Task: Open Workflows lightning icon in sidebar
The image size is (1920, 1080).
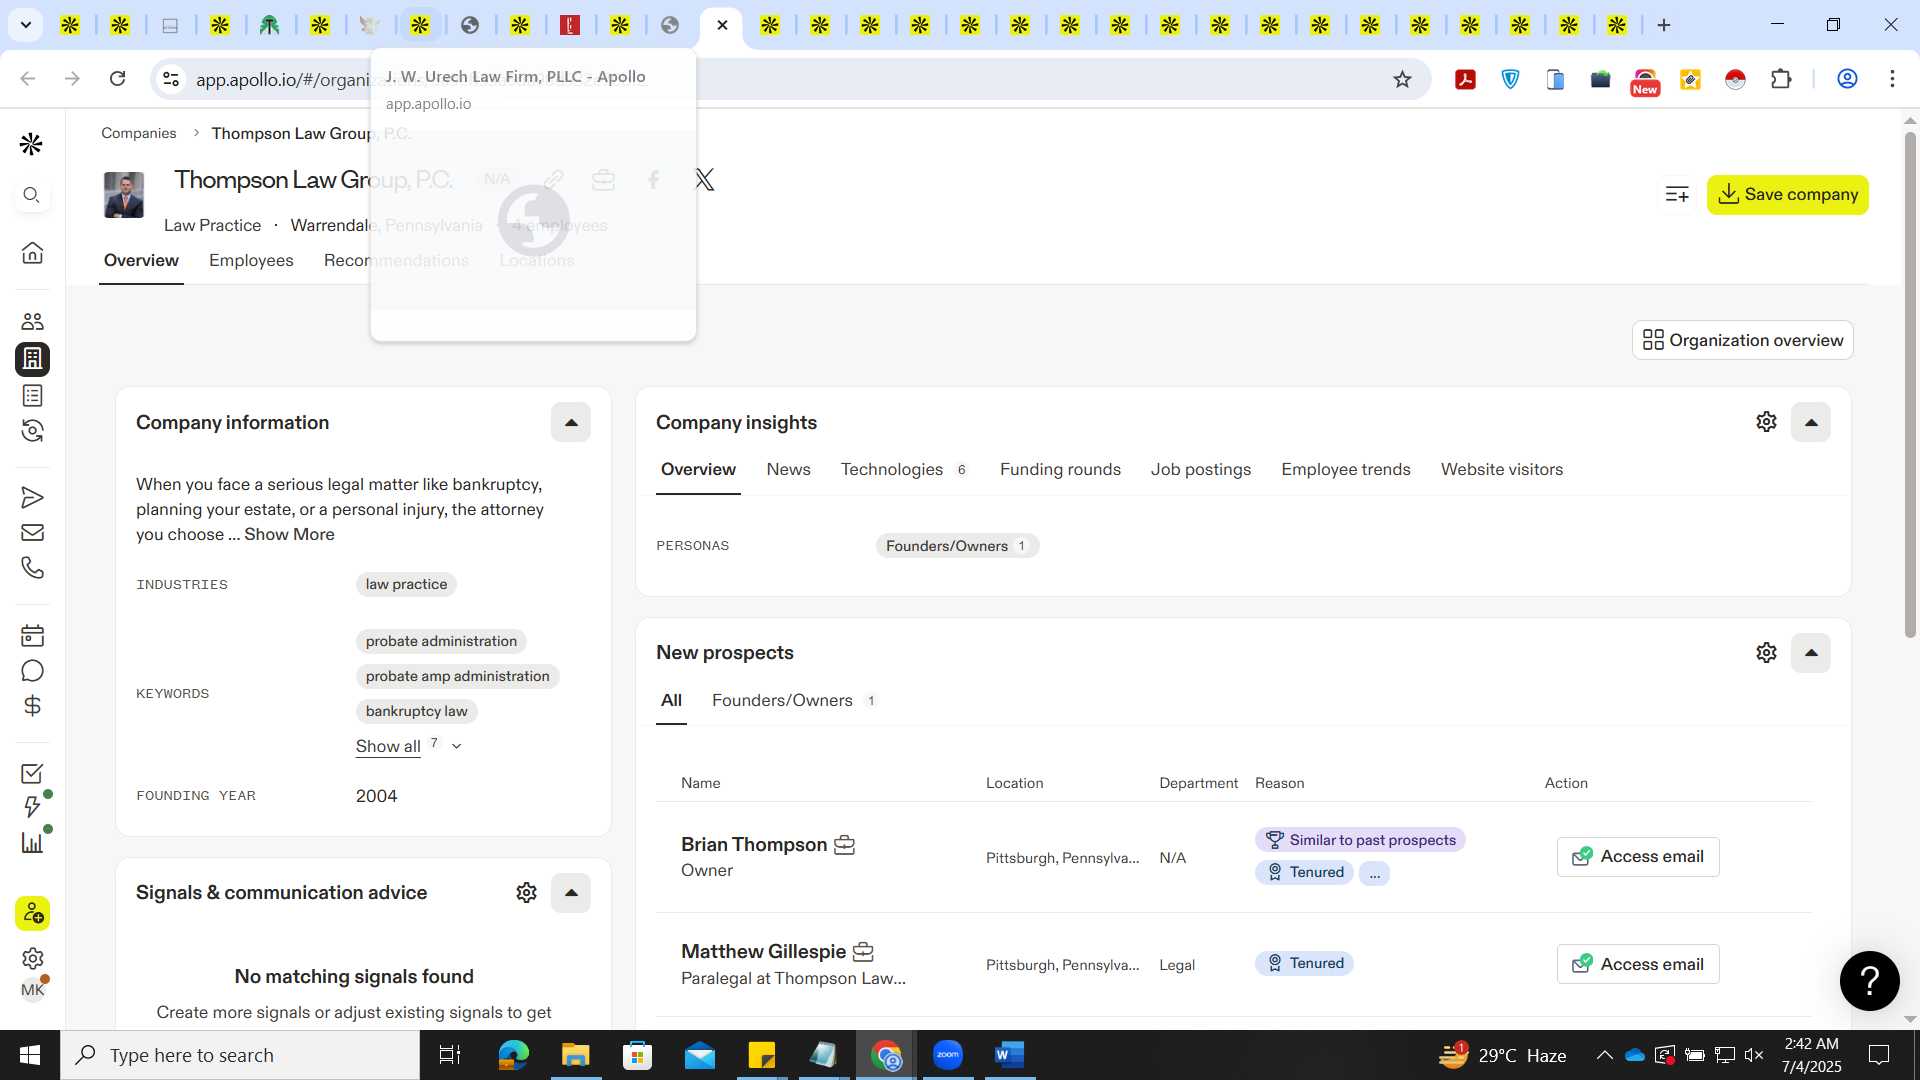Action: click(x=32, y=807)
